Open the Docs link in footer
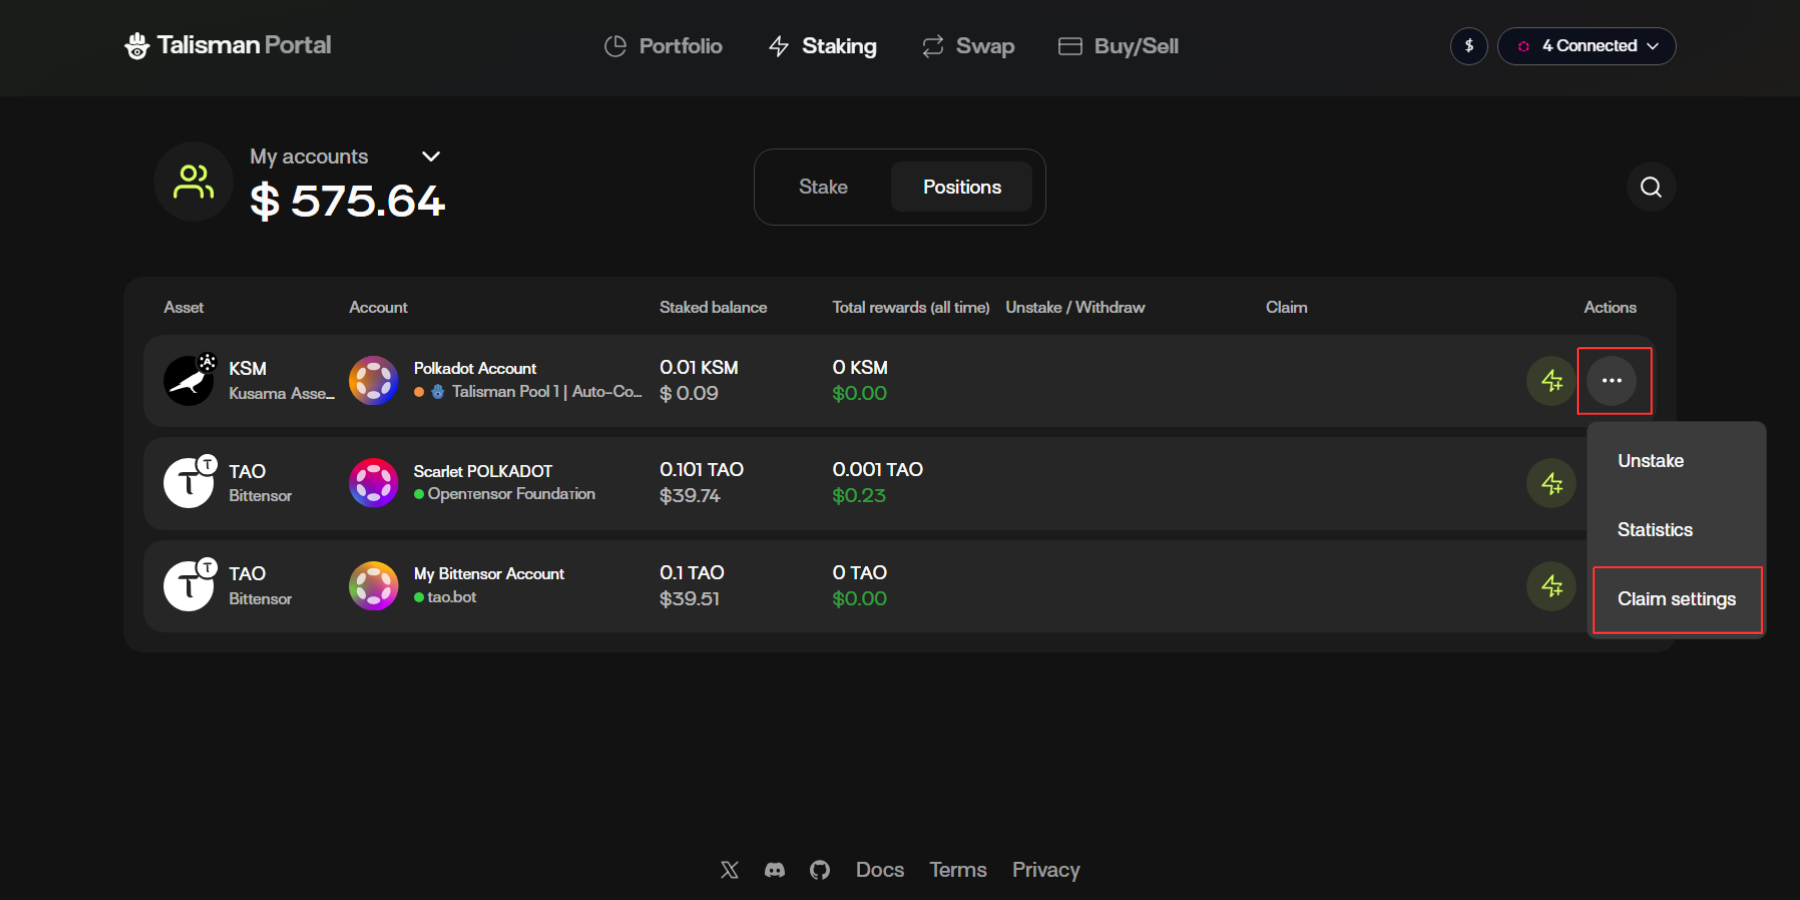1800x900 pixels. click(x=880, y=870)
